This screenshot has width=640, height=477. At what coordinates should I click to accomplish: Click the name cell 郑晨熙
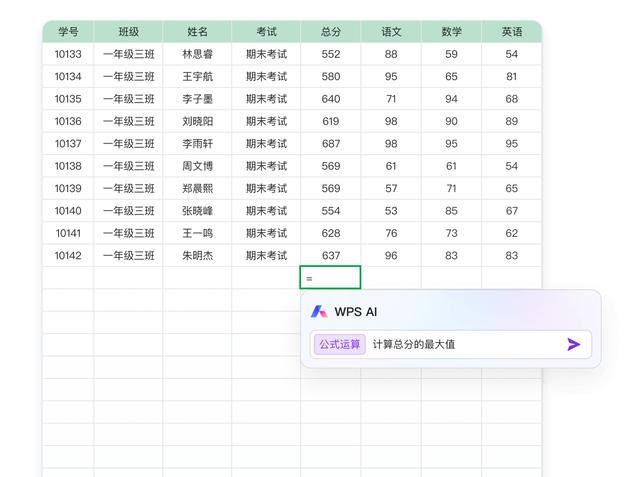[x=197, y=189]
